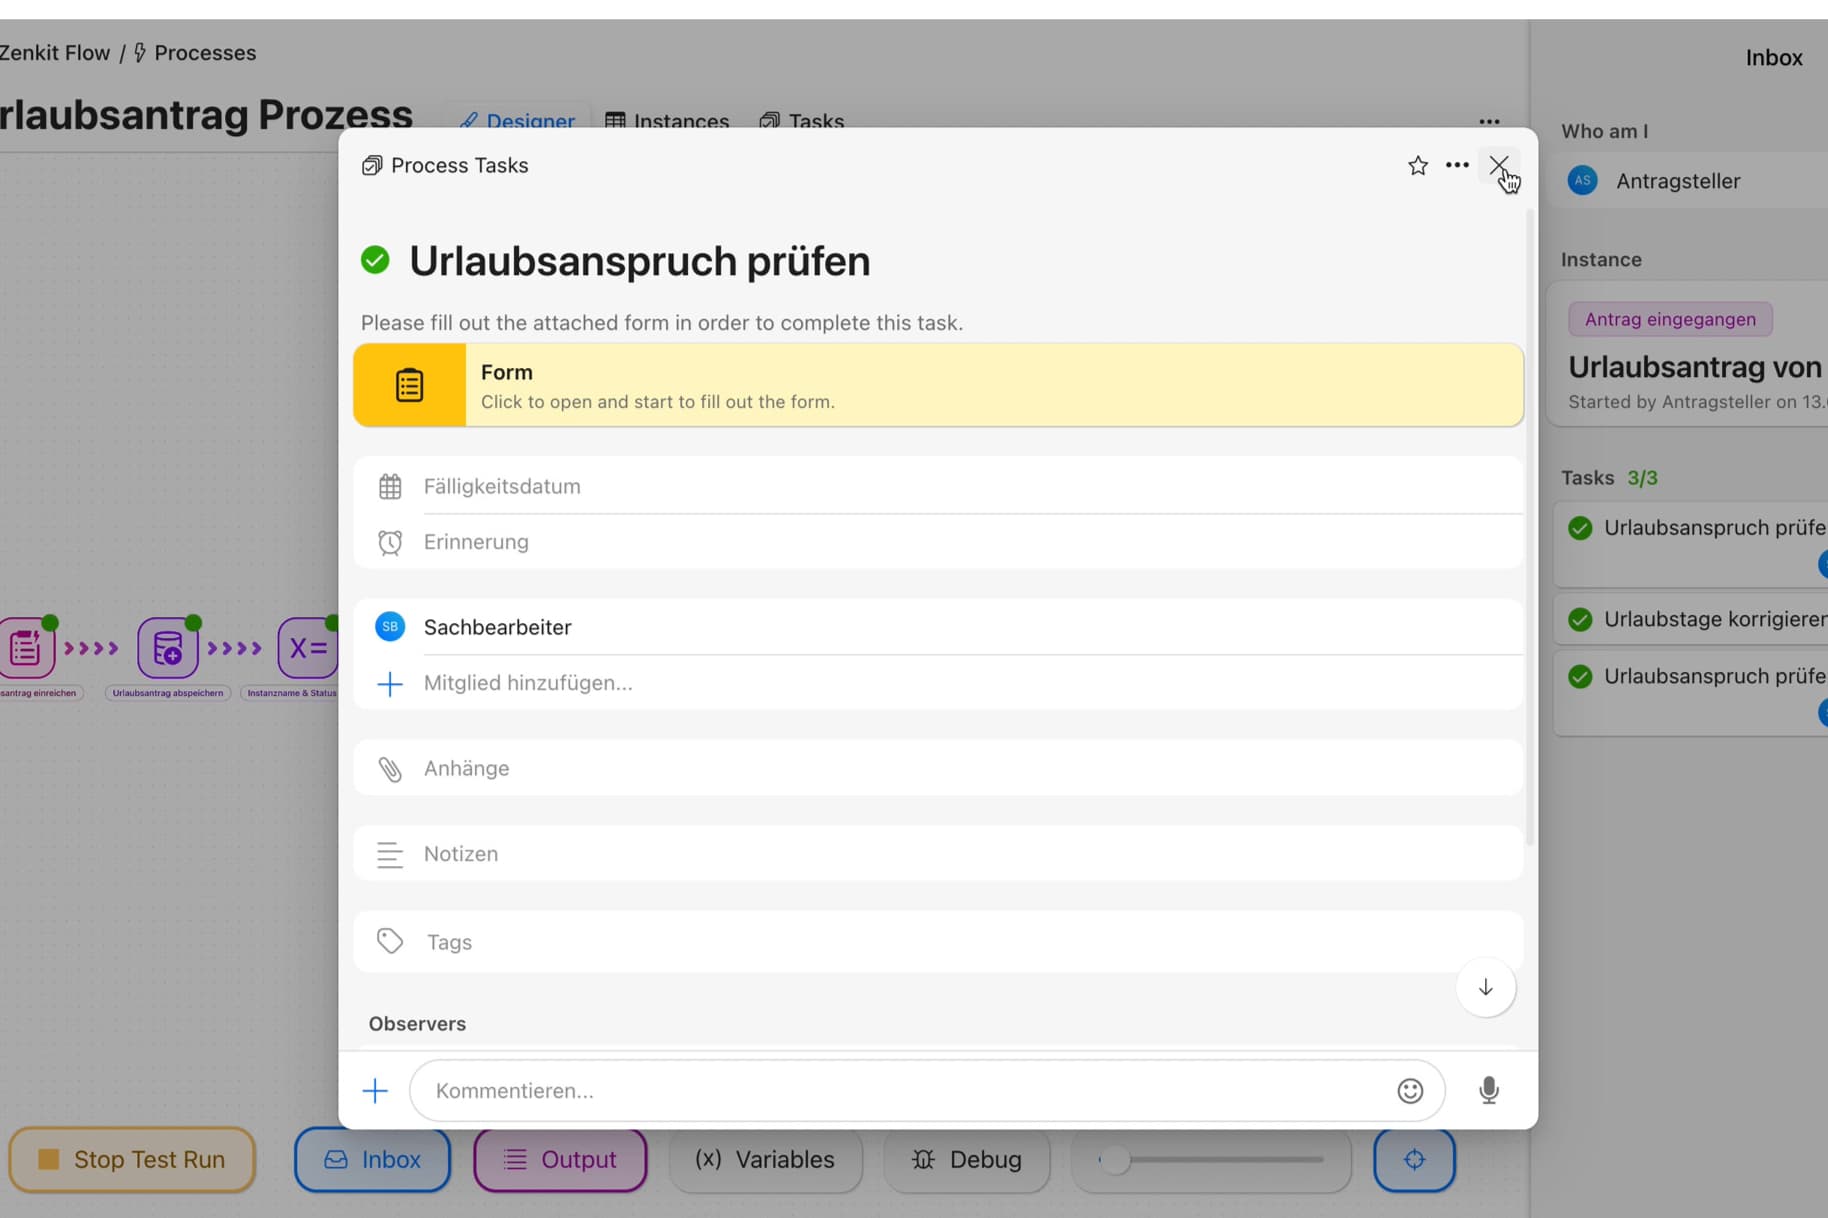1828x1218 pixels.
Task: Toggle the Urlaubstage korrigieren task checkmark
Action: tap(1580, 620)
